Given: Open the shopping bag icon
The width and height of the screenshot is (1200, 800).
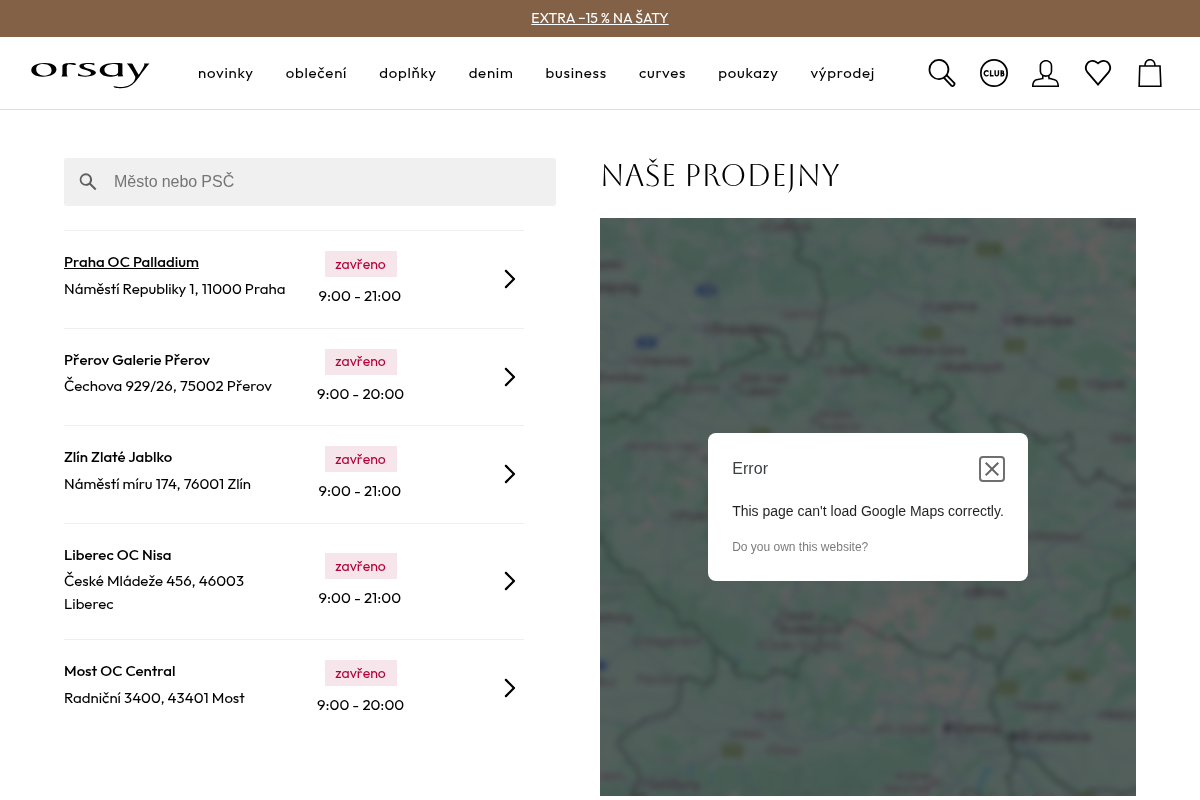Looking at the screenshot, I should 1150,73.
